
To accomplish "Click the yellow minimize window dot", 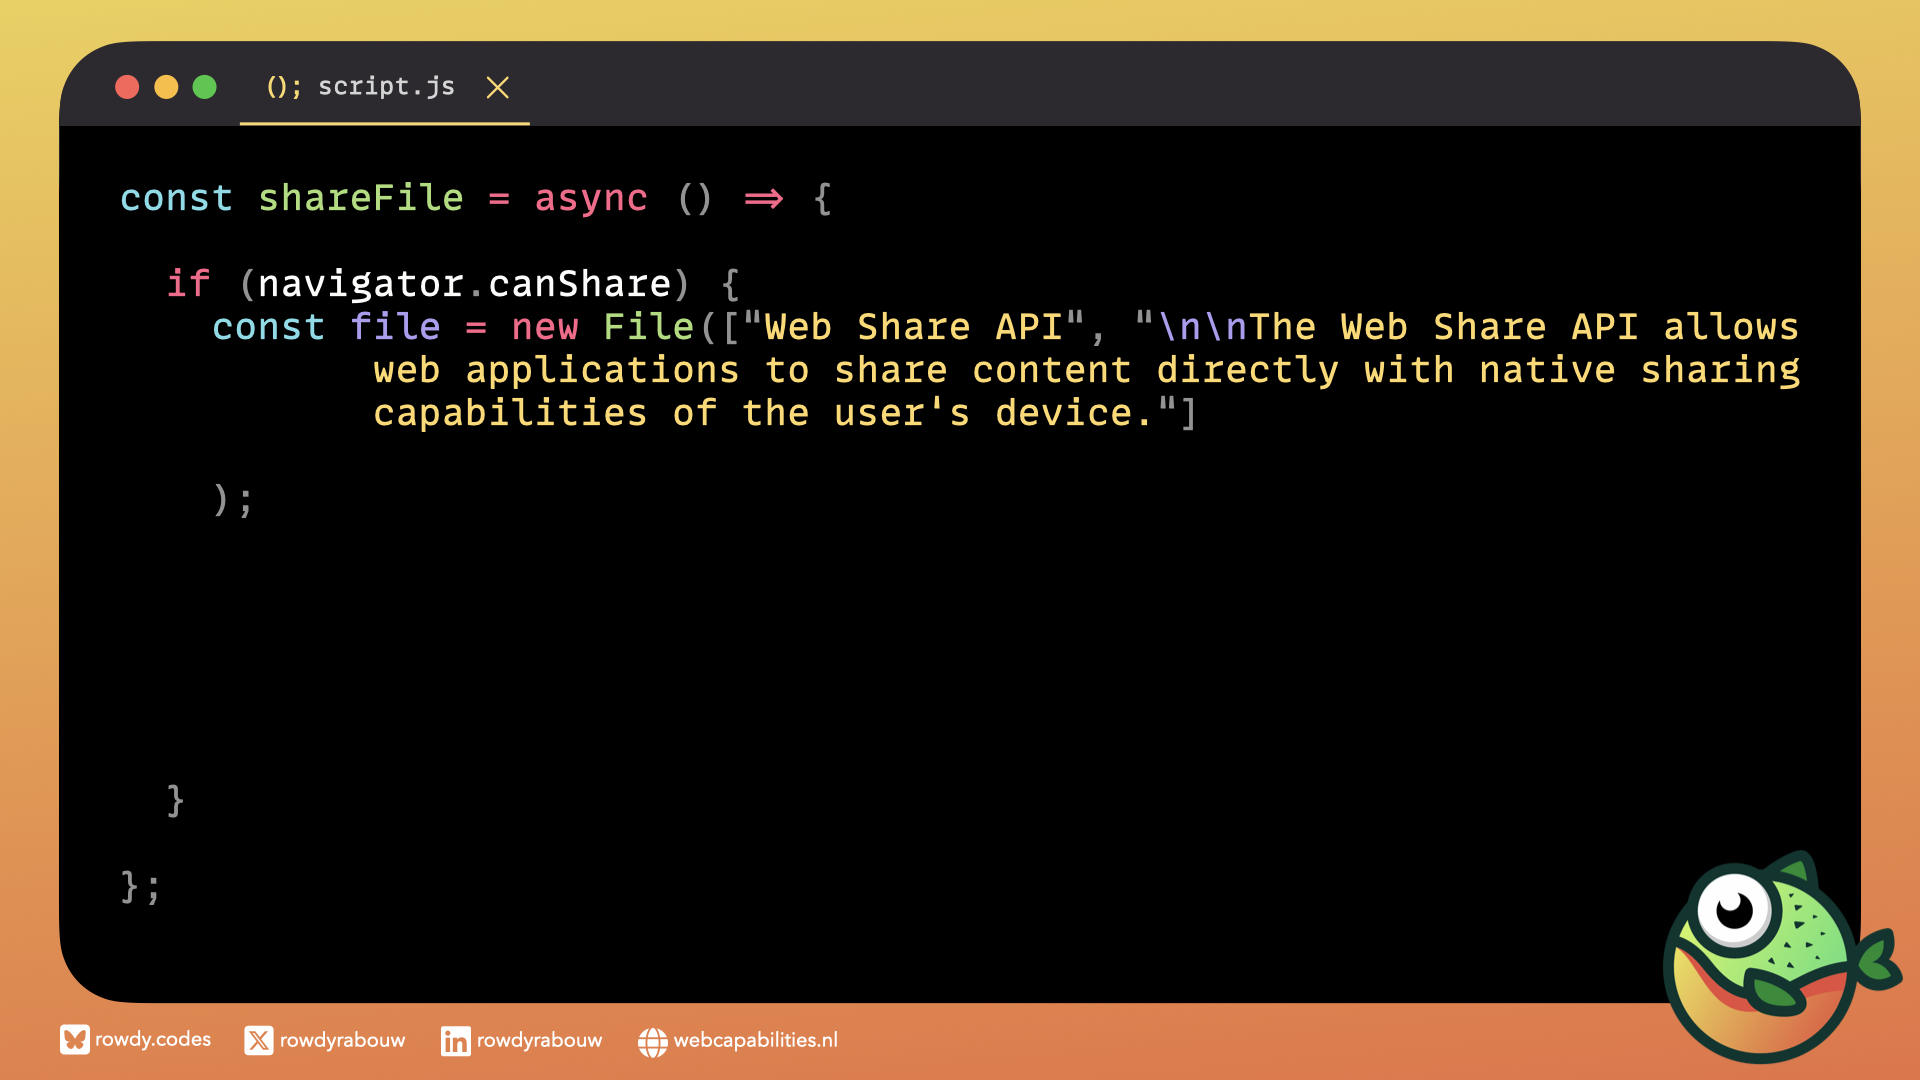I will pyautogui.click(x=166, y=87).
